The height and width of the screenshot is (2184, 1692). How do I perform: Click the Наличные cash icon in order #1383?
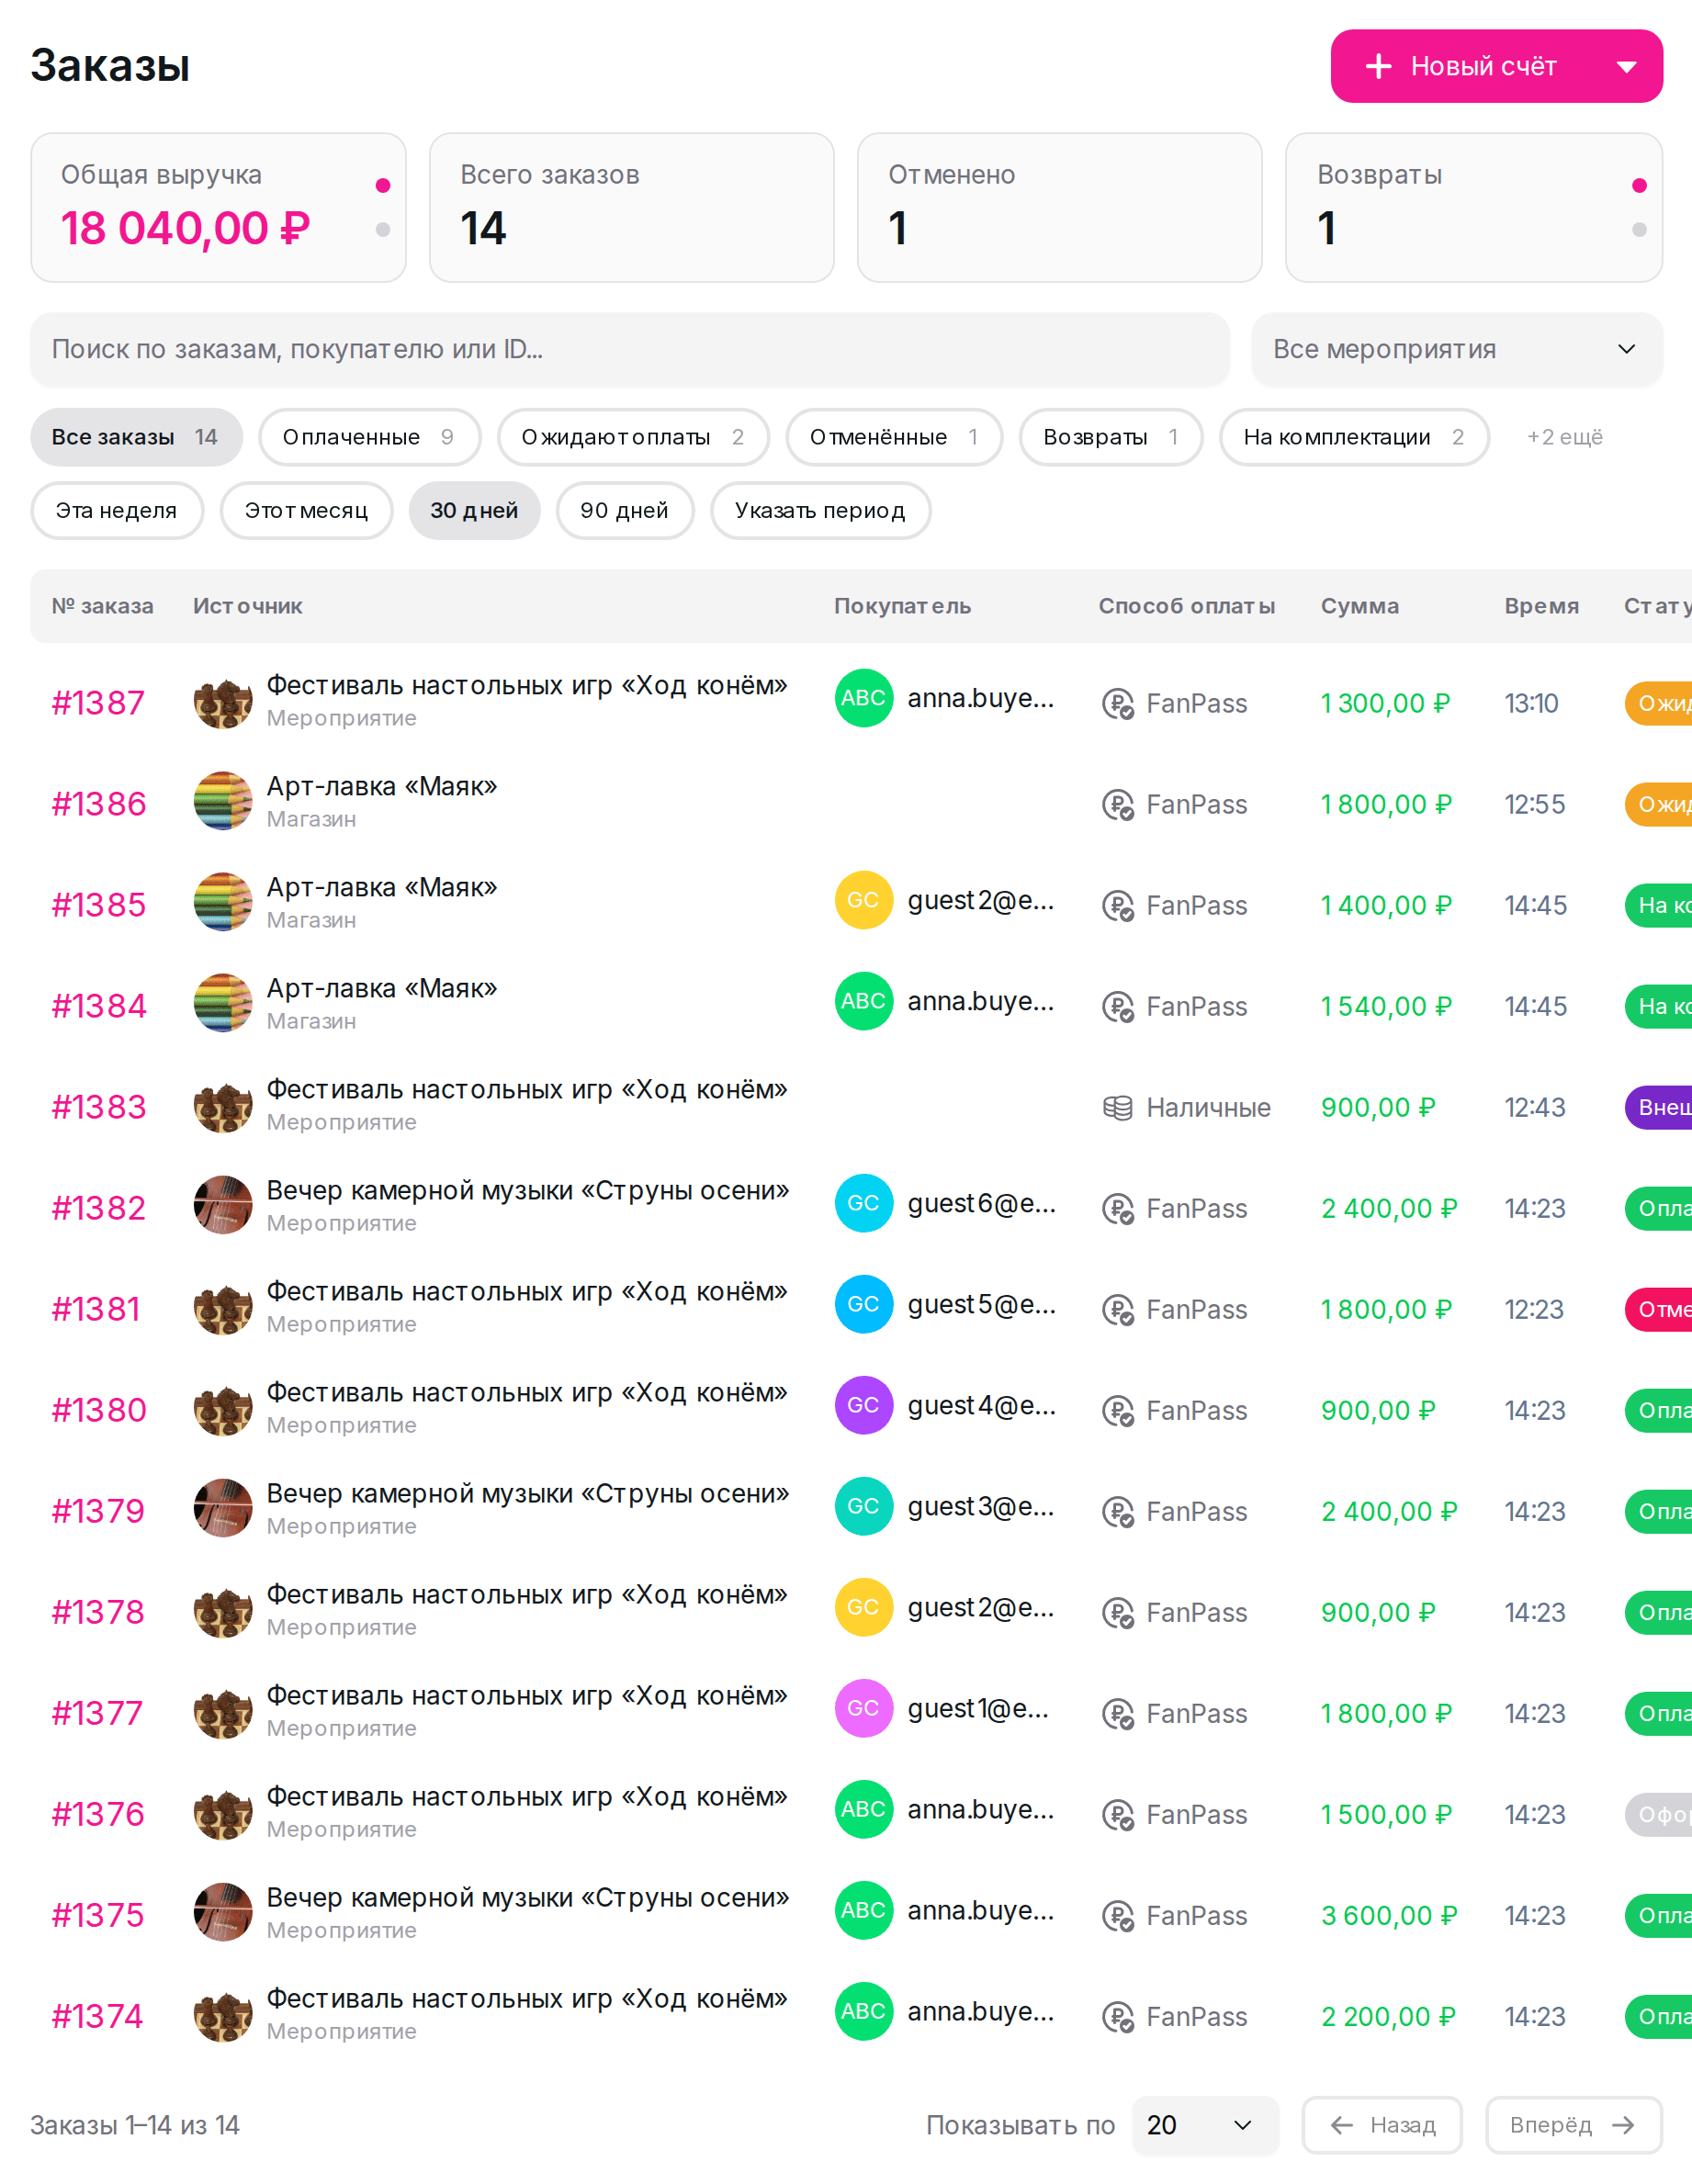(1117, 1107)
